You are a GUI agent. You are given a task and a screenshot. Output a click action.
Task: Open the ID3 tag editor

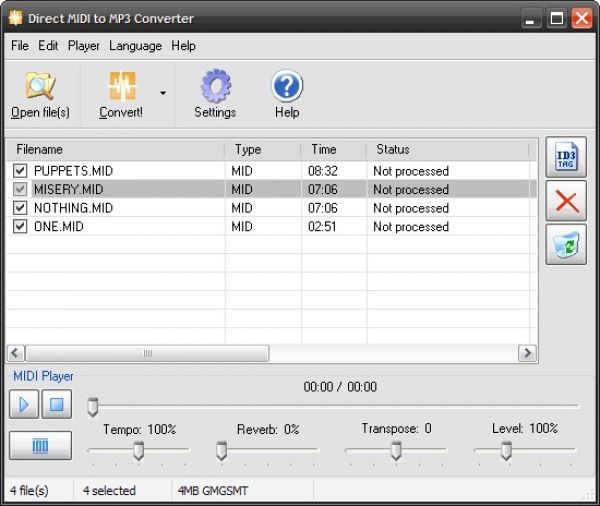pos(566,157)
